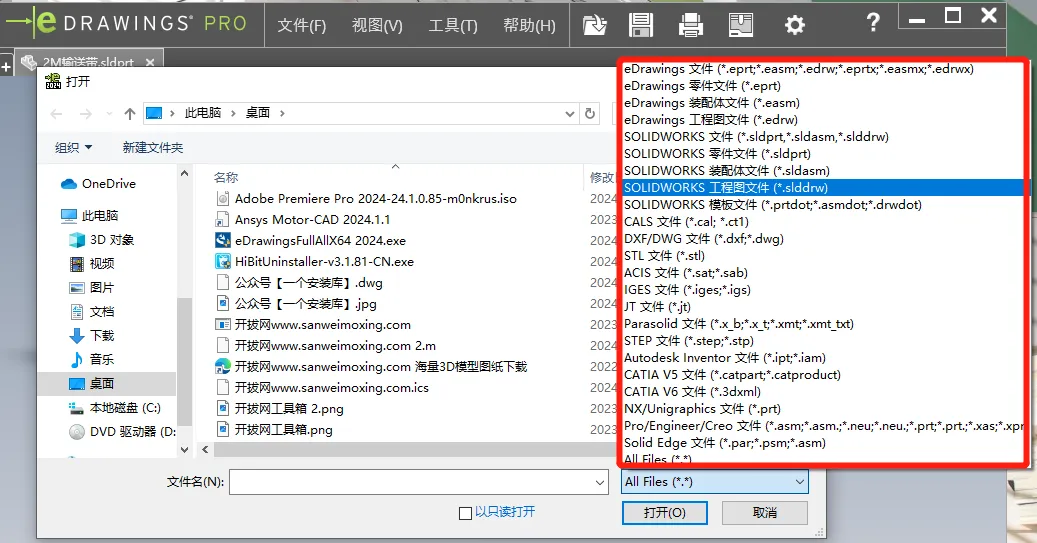Click the forward navigation arrow
Viewport: 1037px width, 543px height.
(86, 114)
